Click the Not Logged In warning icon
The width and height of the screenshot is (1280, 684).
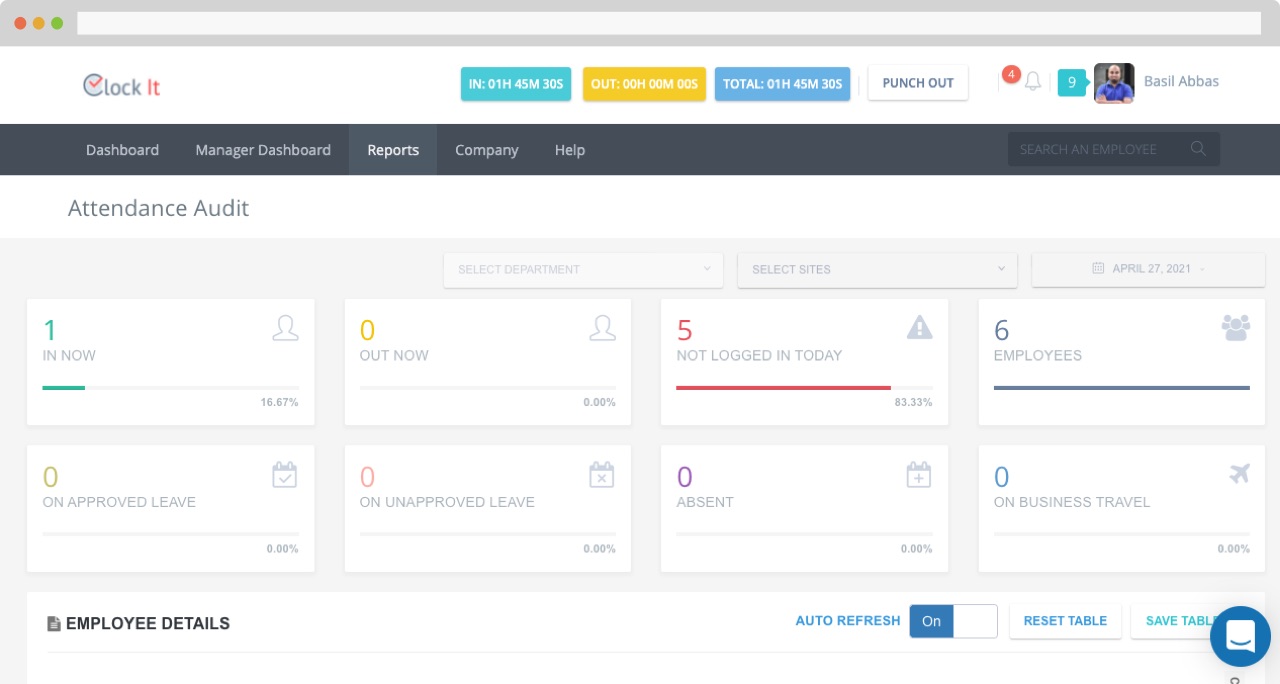(919, 327)
